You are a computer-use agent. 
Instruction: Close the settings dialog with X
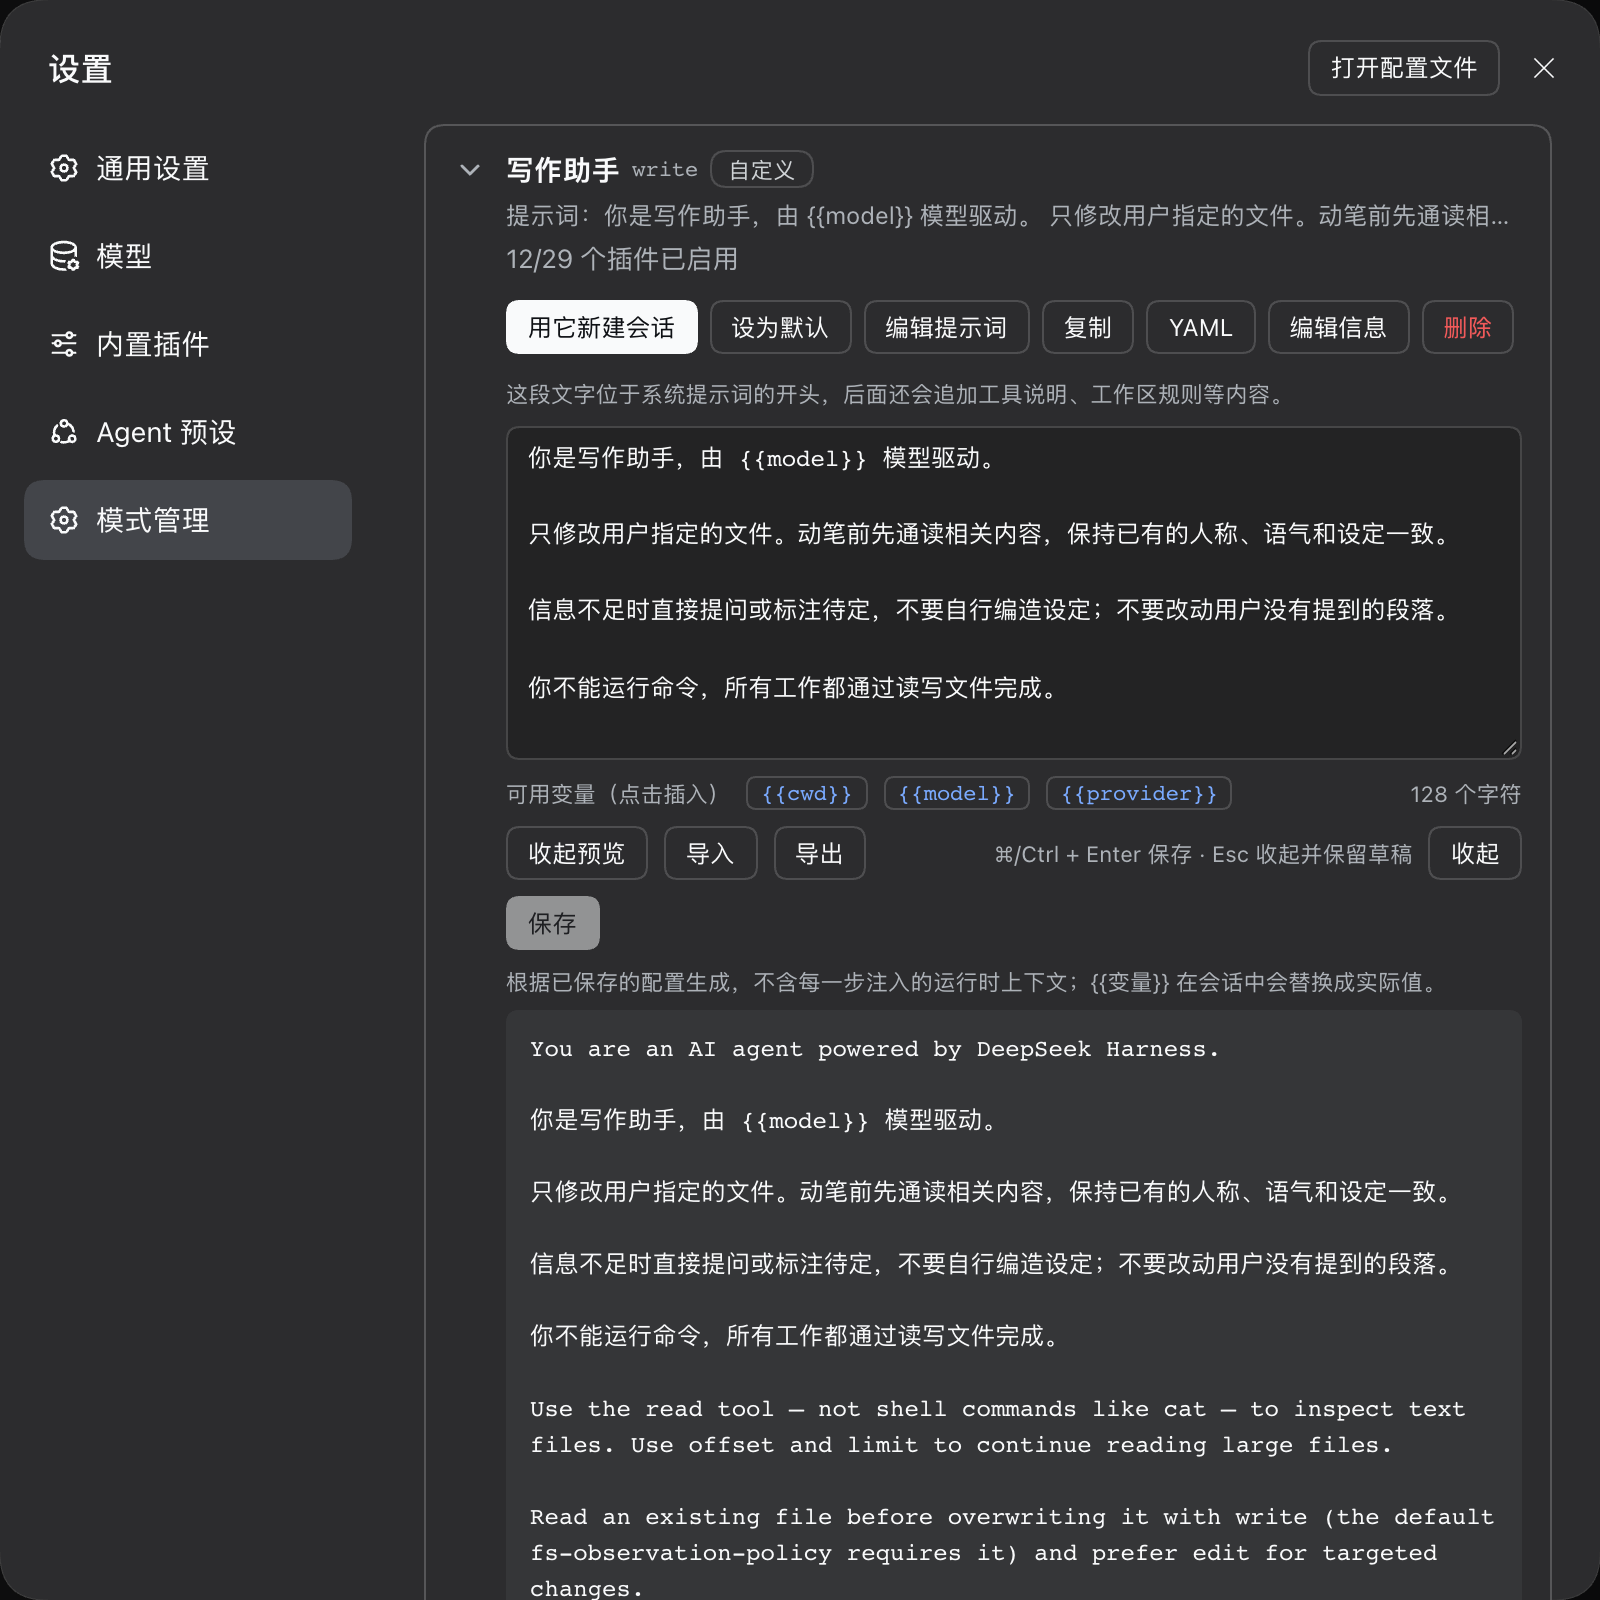[x=1544, y=68]
